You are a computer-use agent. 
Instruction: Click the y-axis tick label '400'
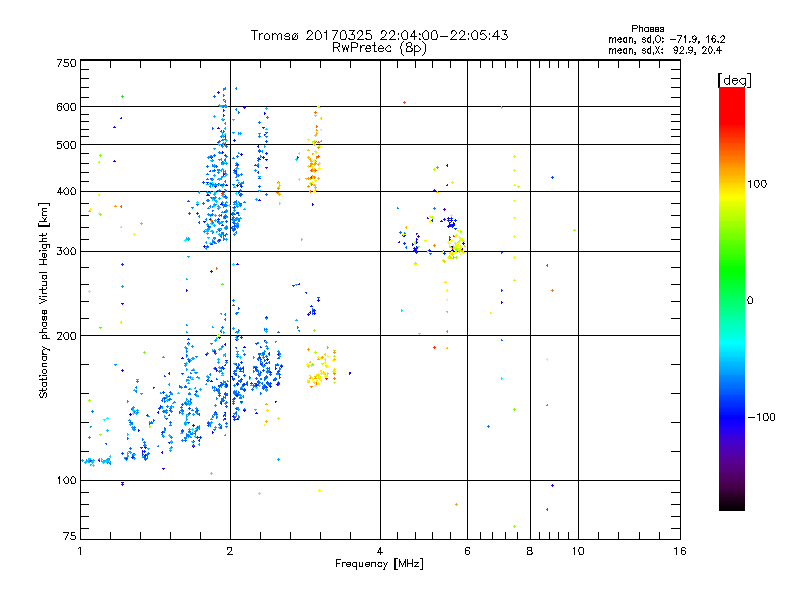click(66, 192)
